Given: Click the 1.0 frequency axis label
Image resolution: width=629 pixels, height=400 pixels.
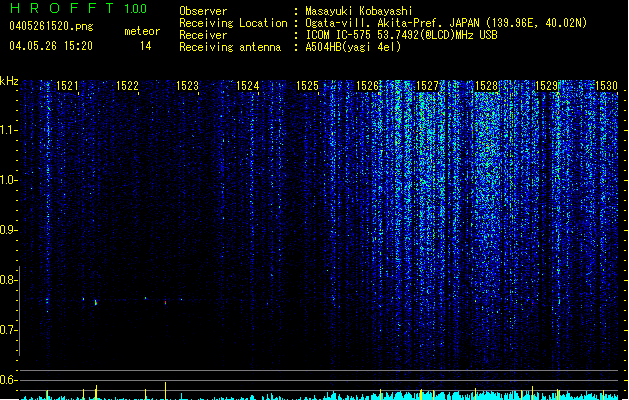Looking at the screenshot, I should click(8, 180).
